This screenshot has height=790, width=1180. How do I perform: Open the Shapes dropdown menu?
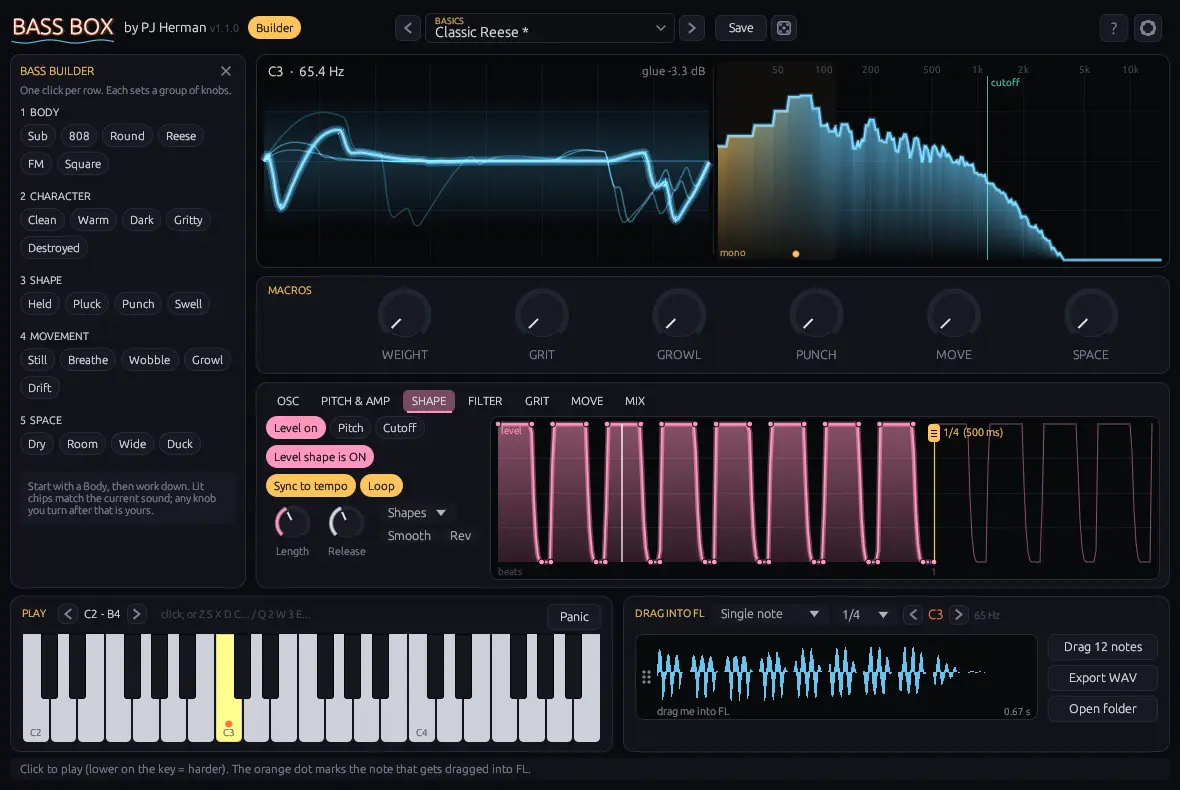416,513
